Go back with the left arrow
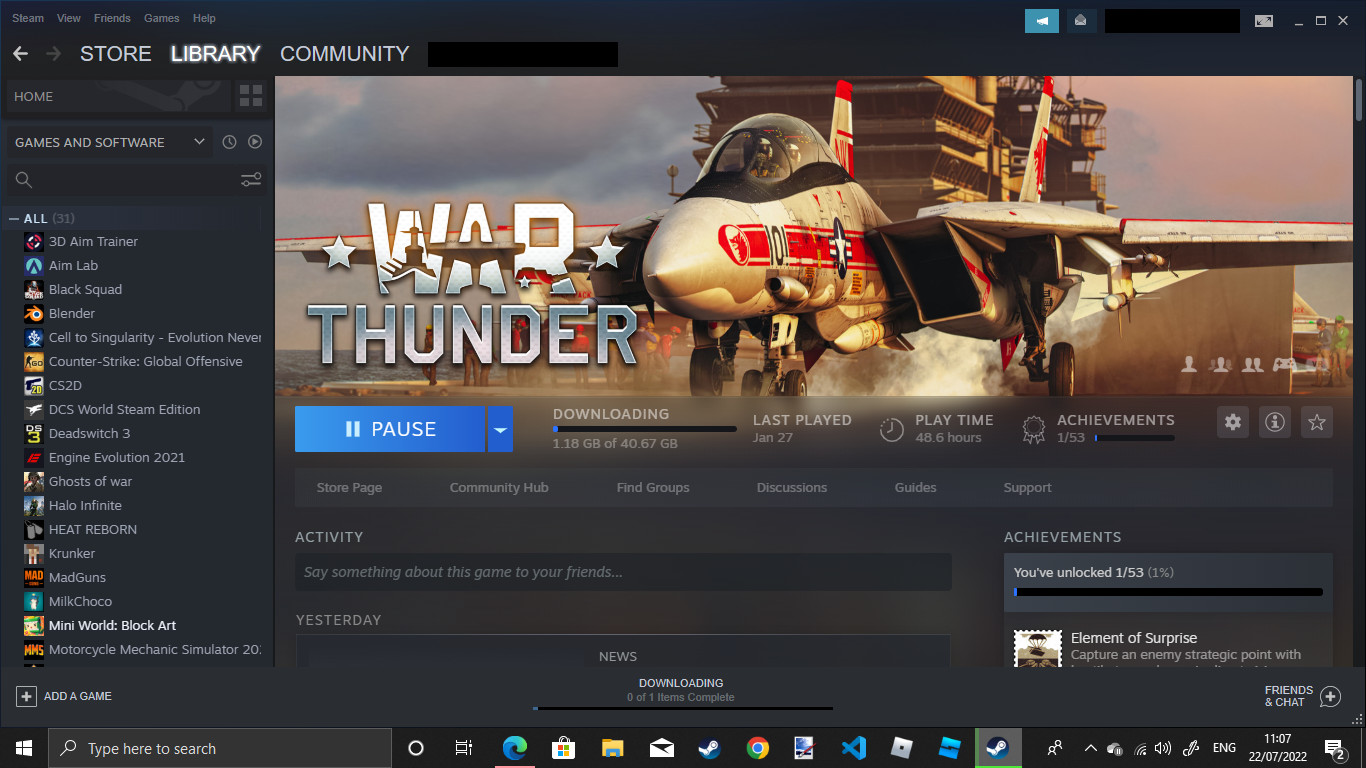This screenshot has width=1366, height=768. click(20, 54)
